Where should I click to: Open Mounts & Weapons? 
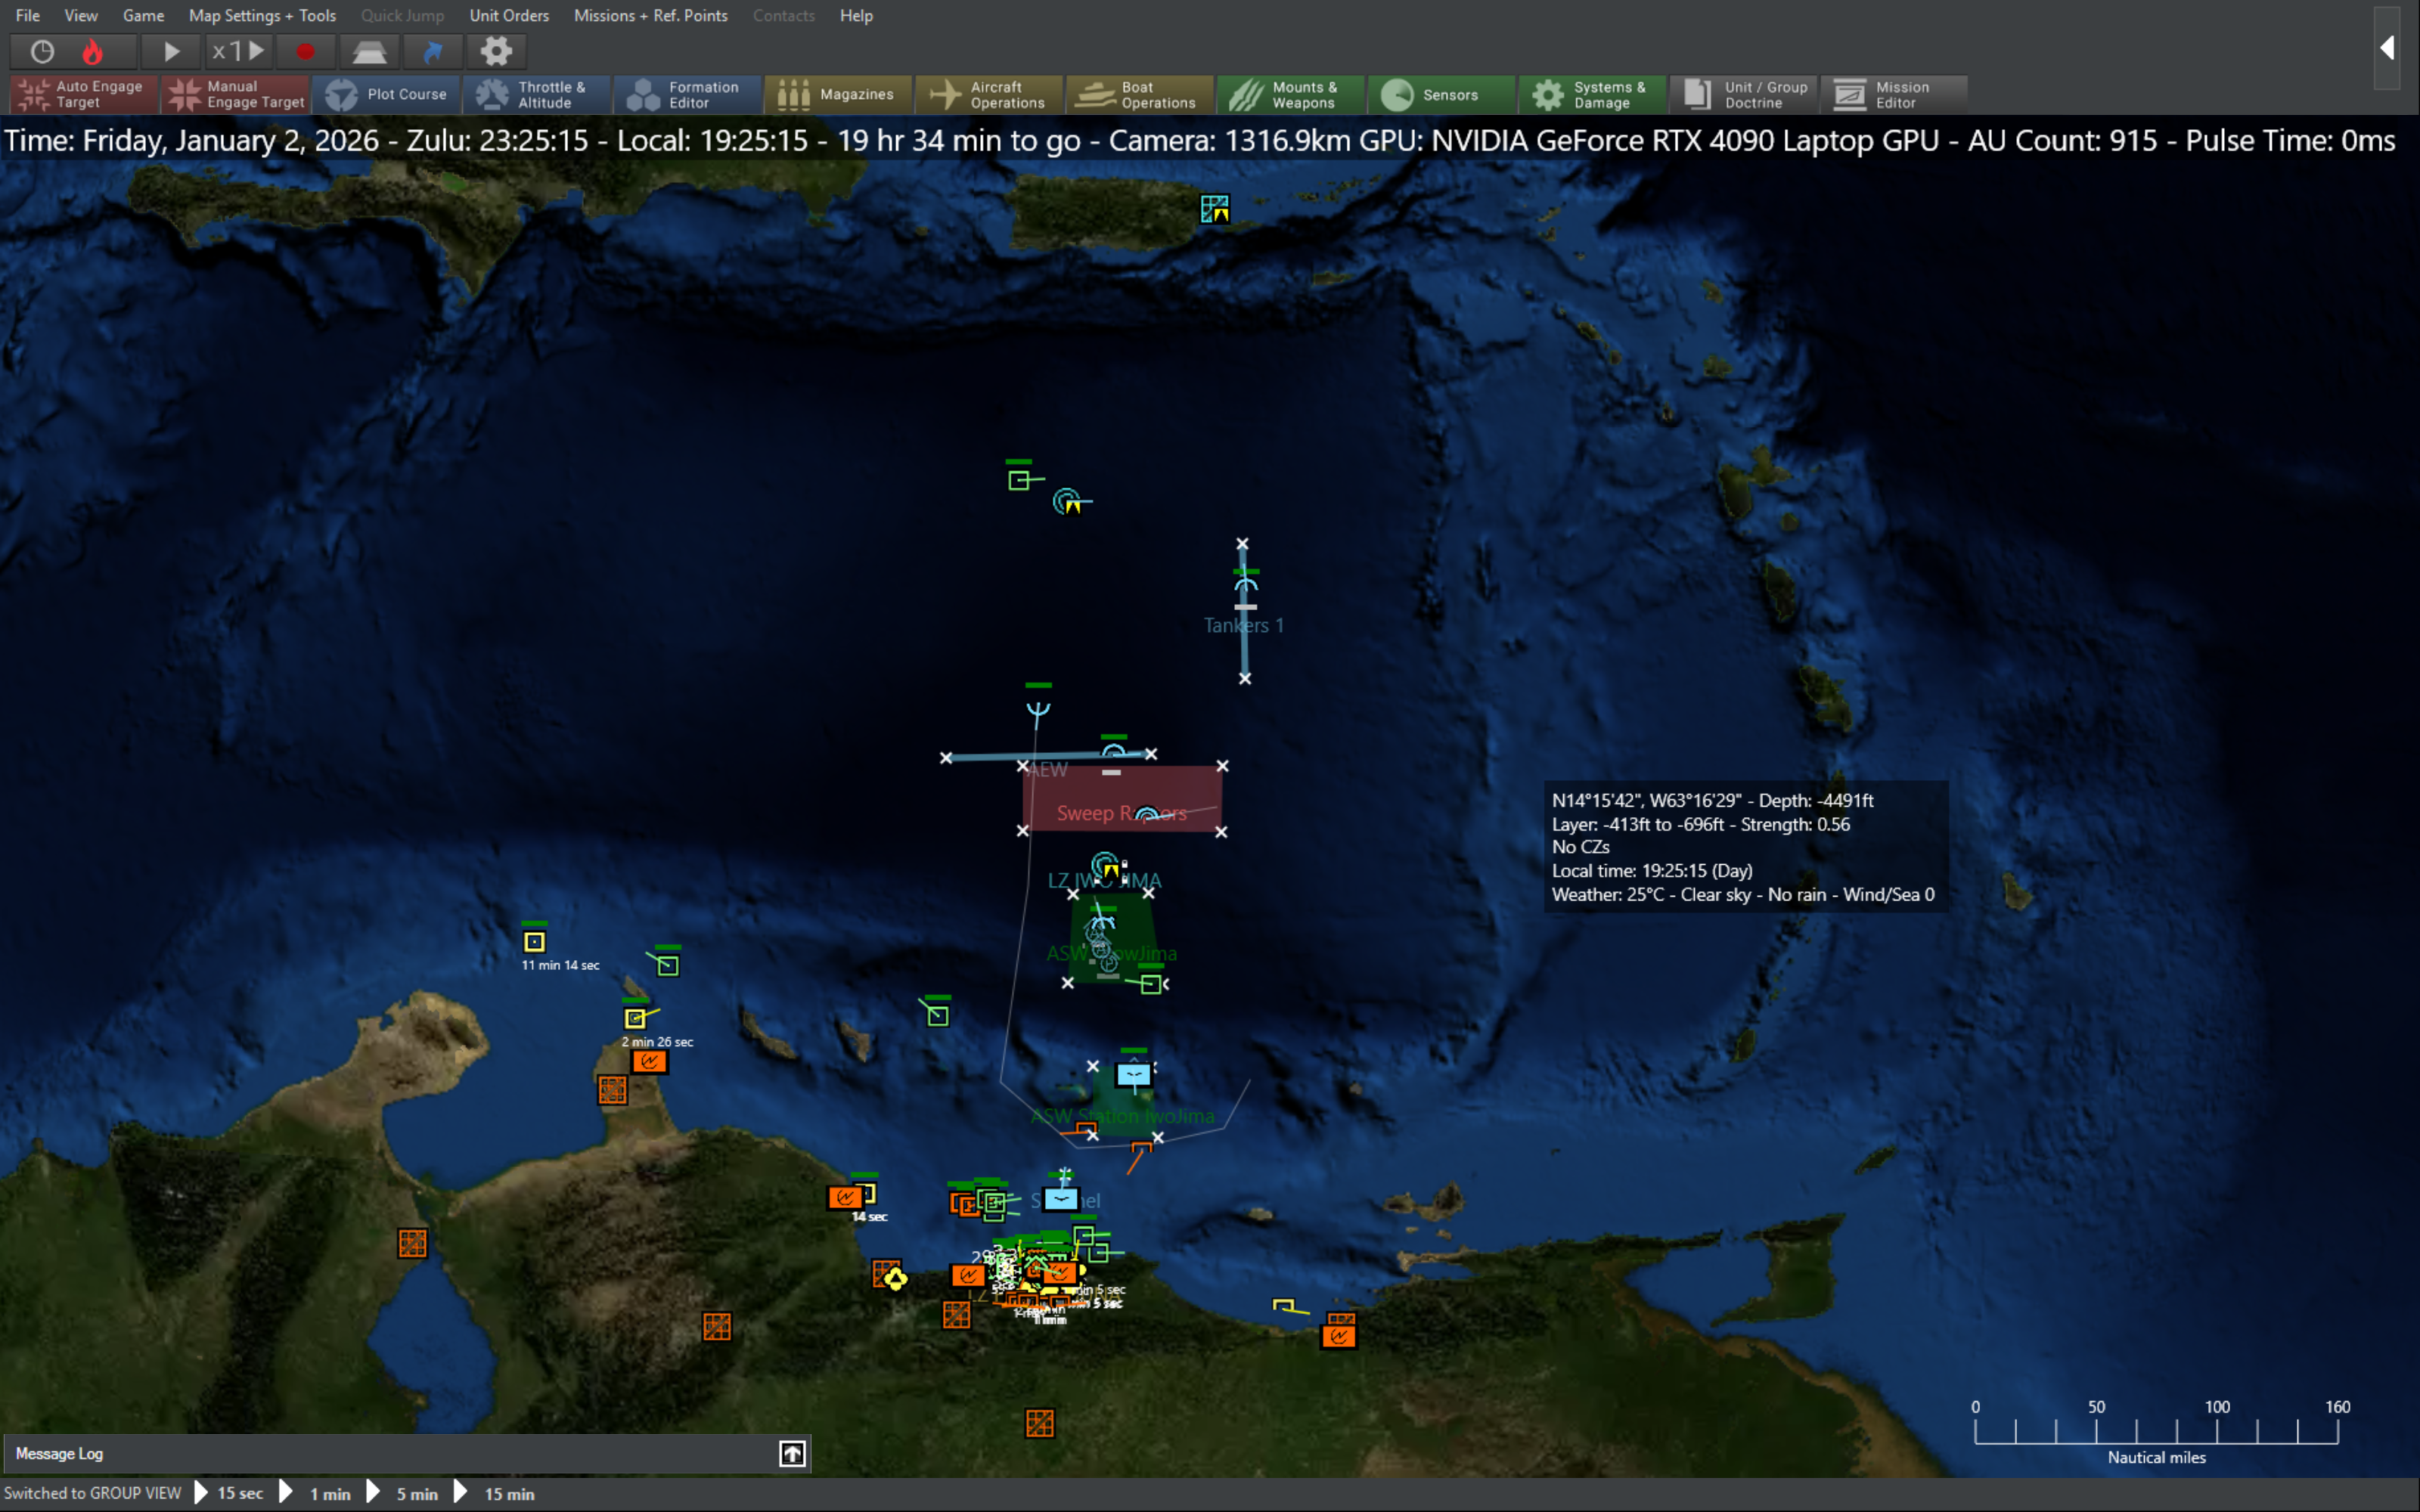point(1291,95)
